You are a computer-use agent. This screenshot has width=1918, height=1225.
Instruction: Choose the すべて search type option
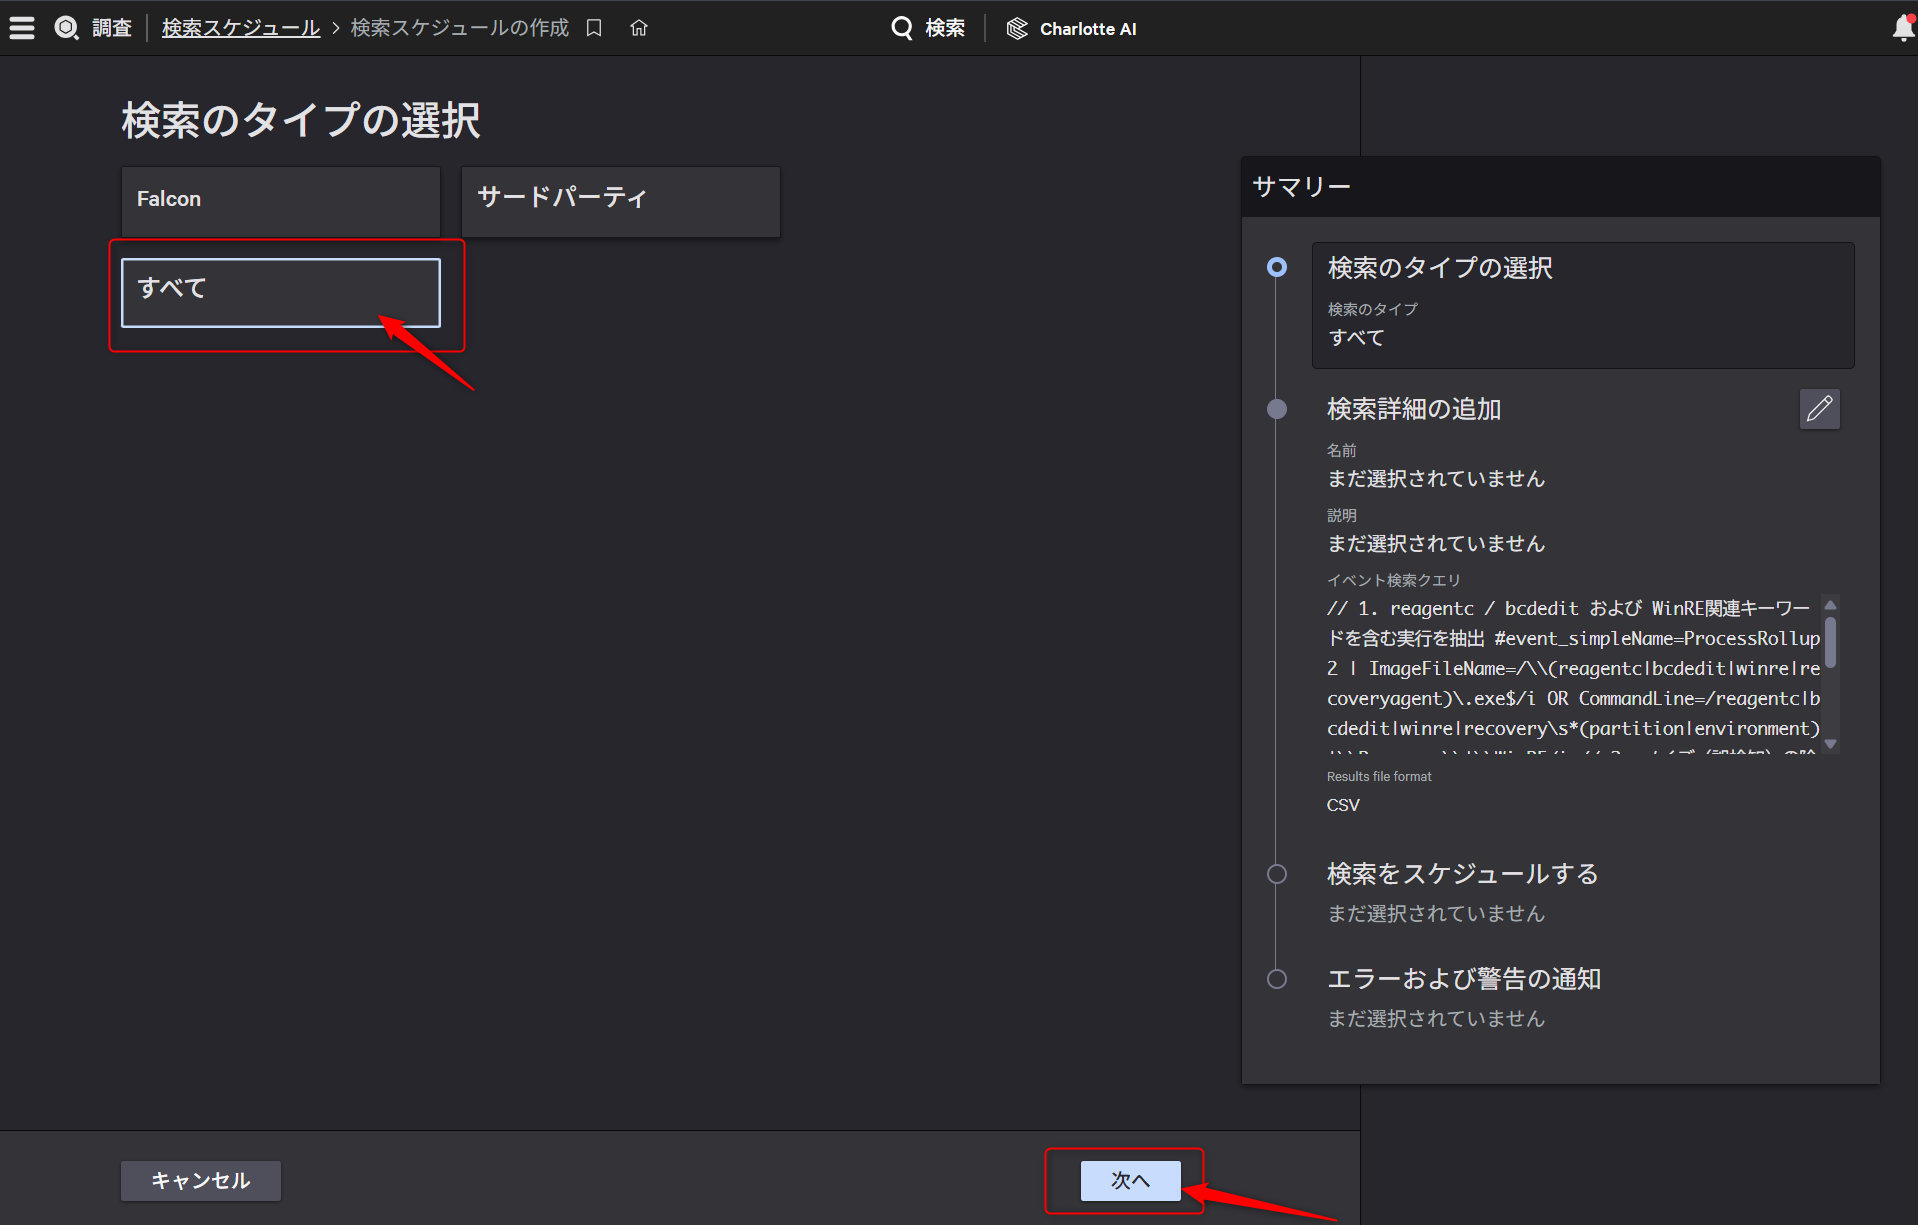pos(281,293)
